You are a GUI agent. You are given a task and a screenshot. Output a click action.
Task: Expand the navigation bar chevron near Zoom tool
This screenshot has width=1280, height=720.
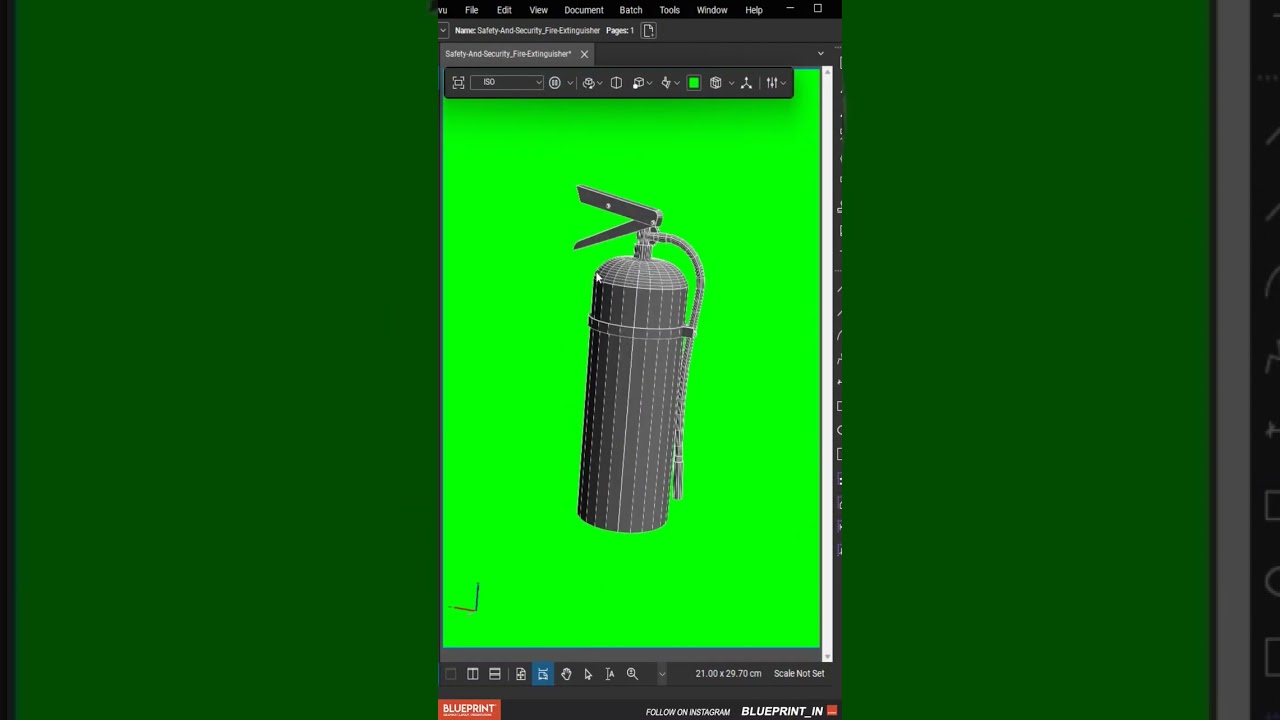click(661, 674)
